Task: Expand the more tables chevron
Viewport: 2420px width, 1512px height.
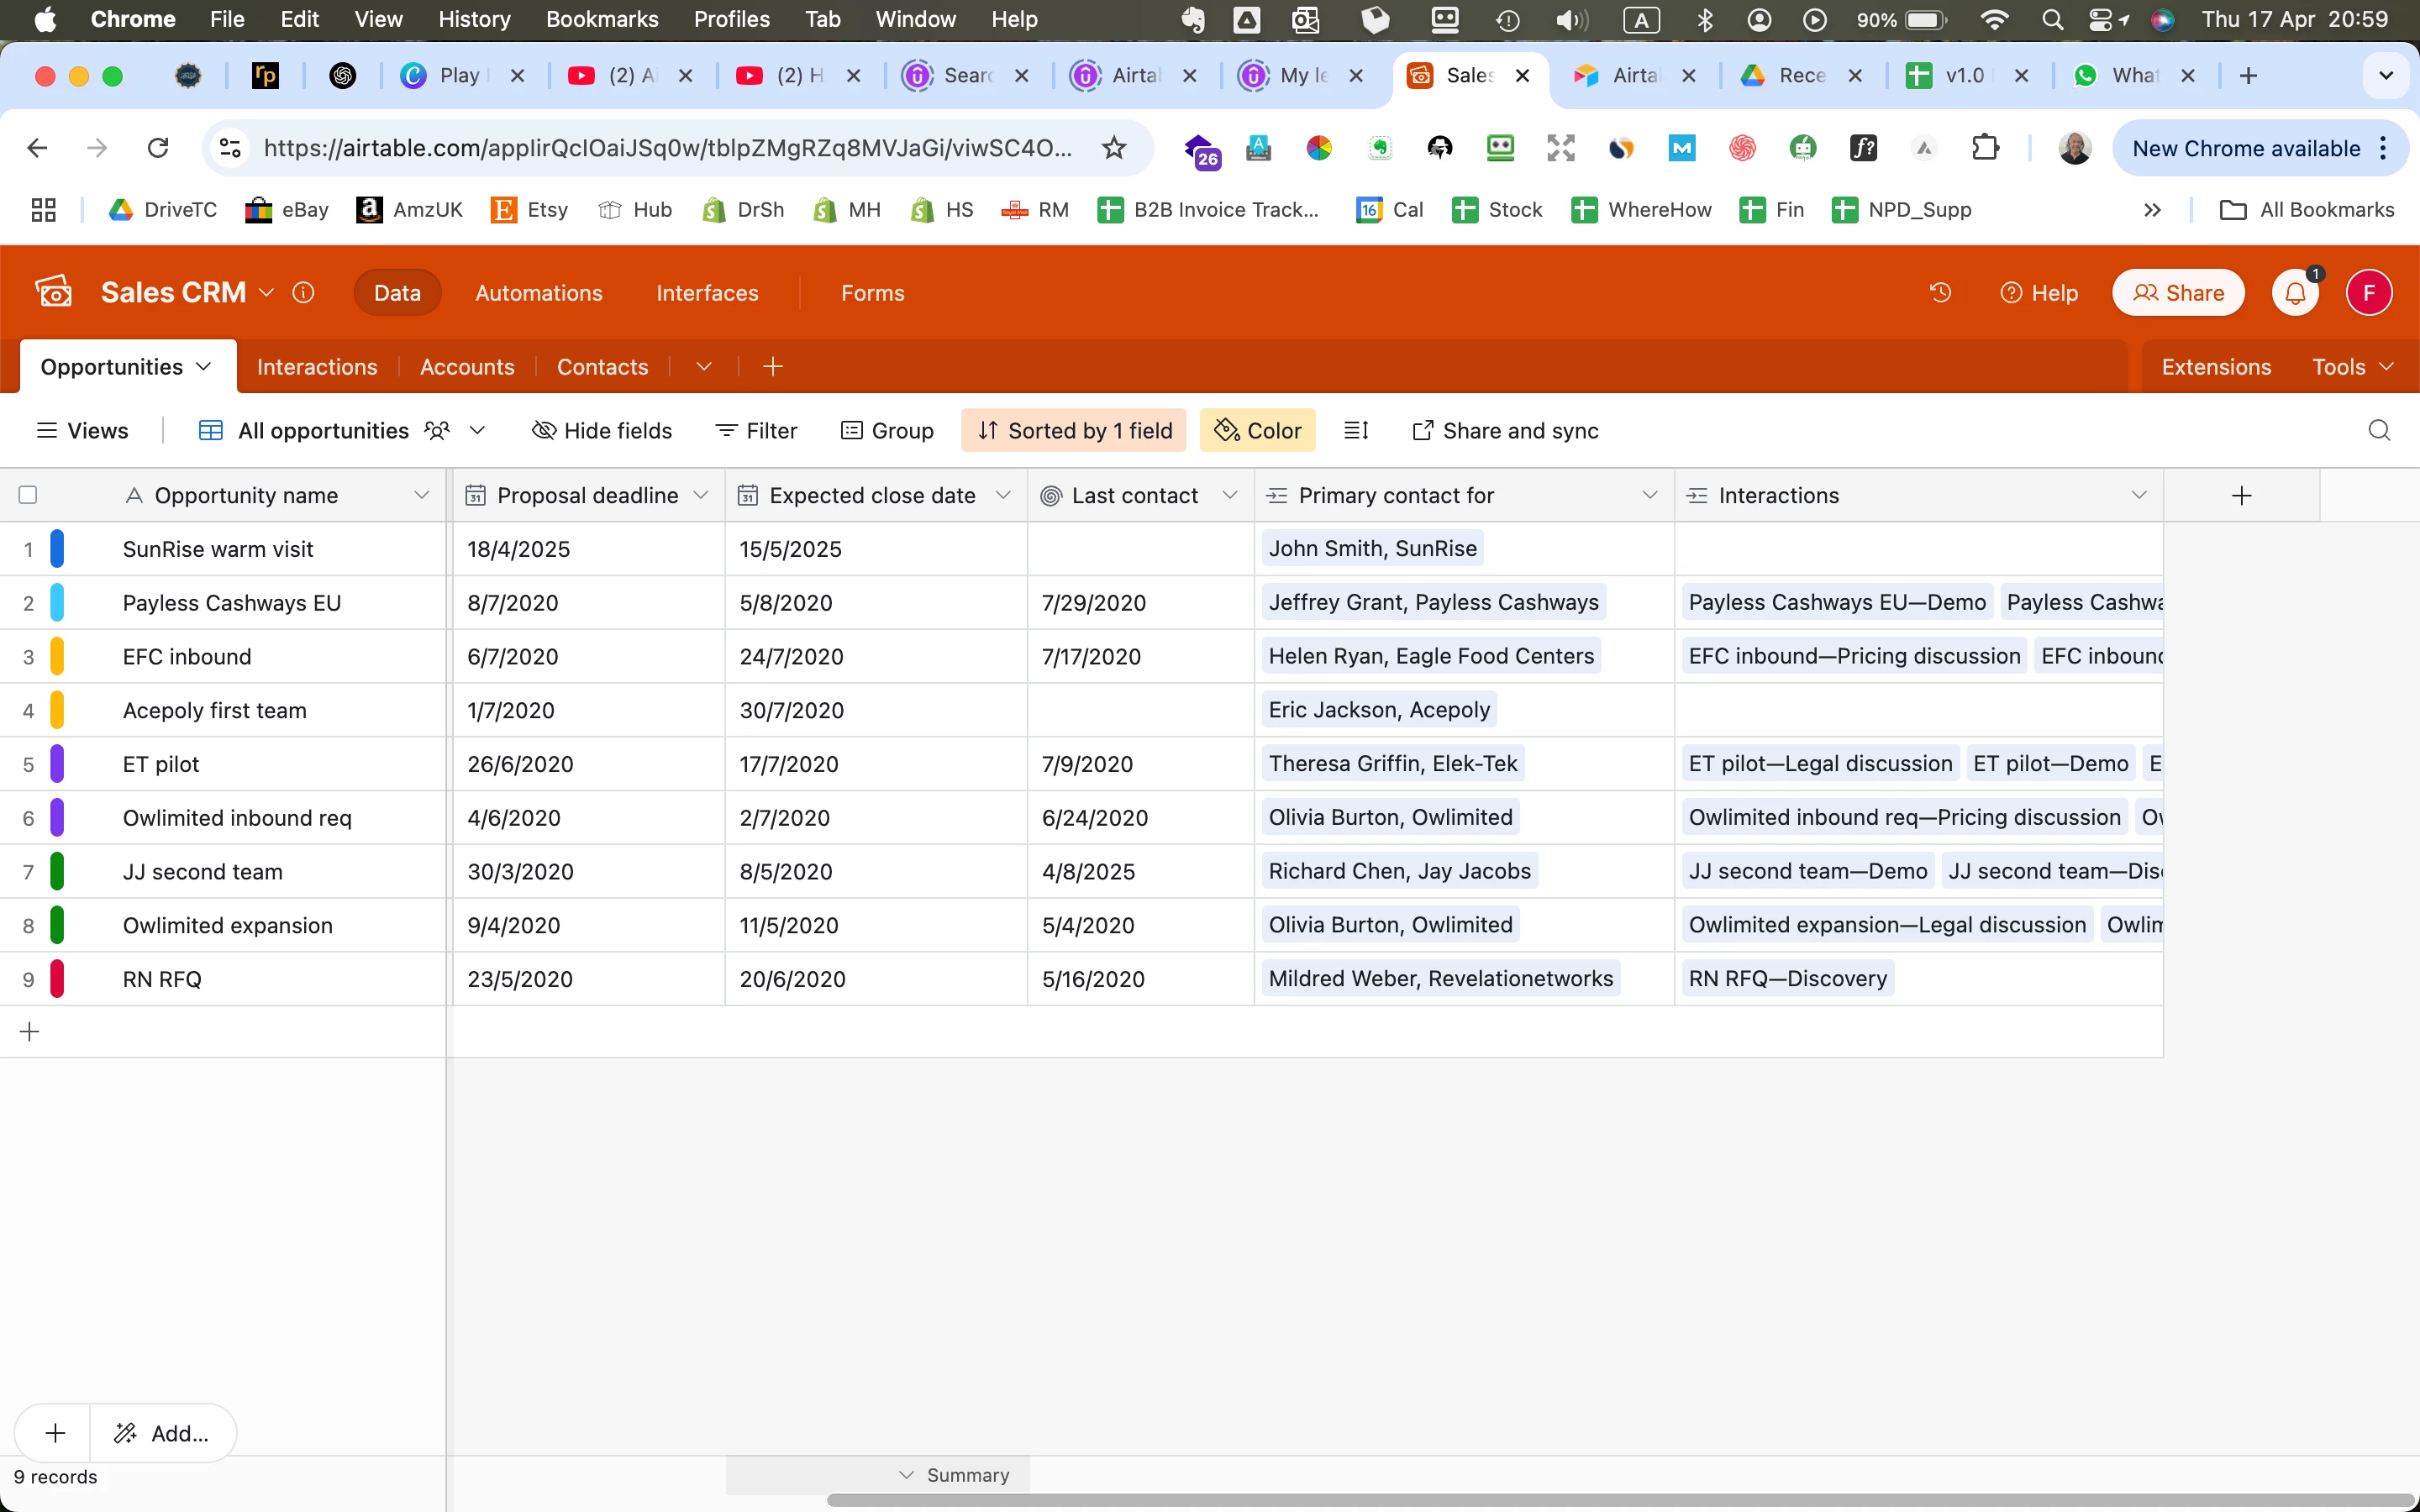Action: tap(704, 367)
